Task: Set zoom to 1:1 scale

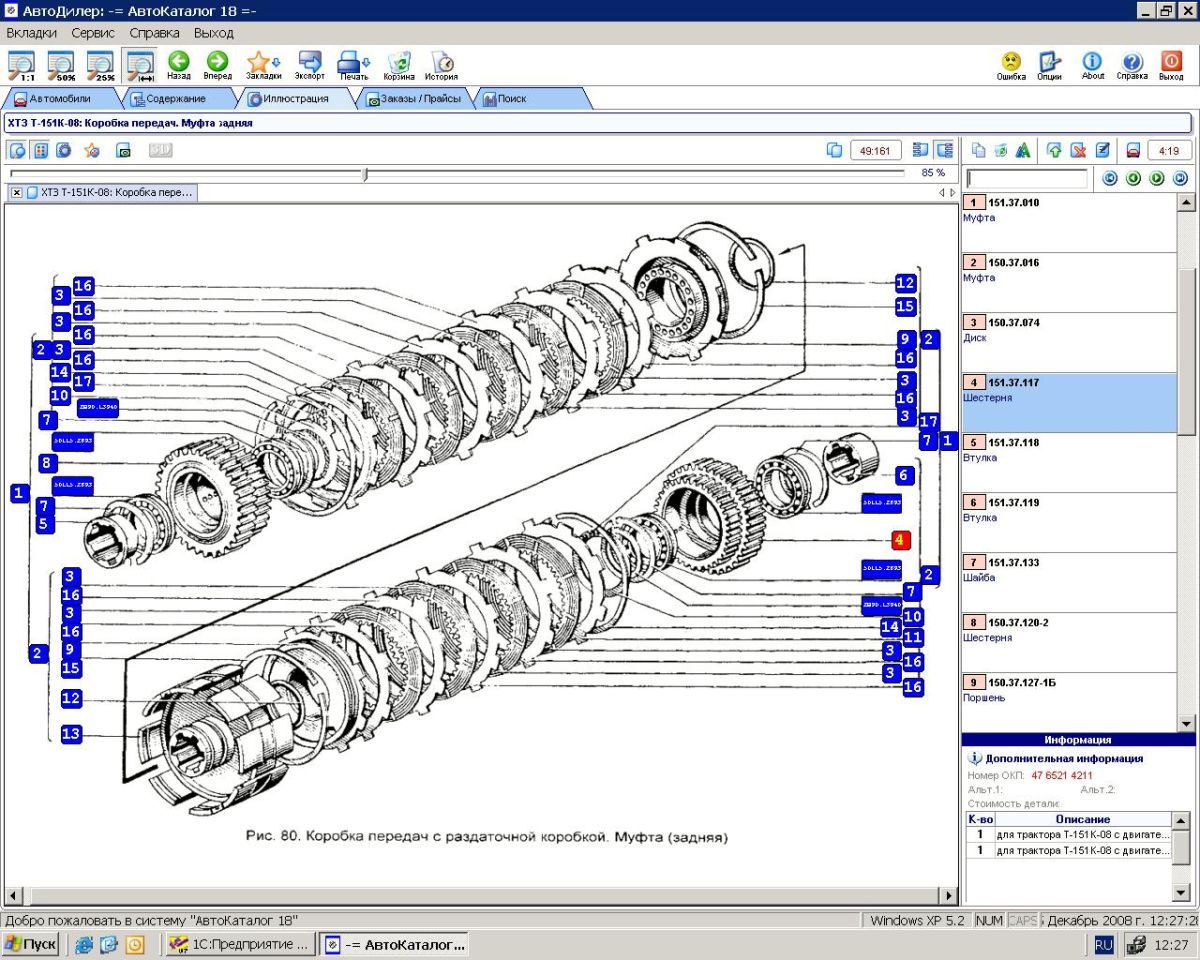Action: (22, 65)
